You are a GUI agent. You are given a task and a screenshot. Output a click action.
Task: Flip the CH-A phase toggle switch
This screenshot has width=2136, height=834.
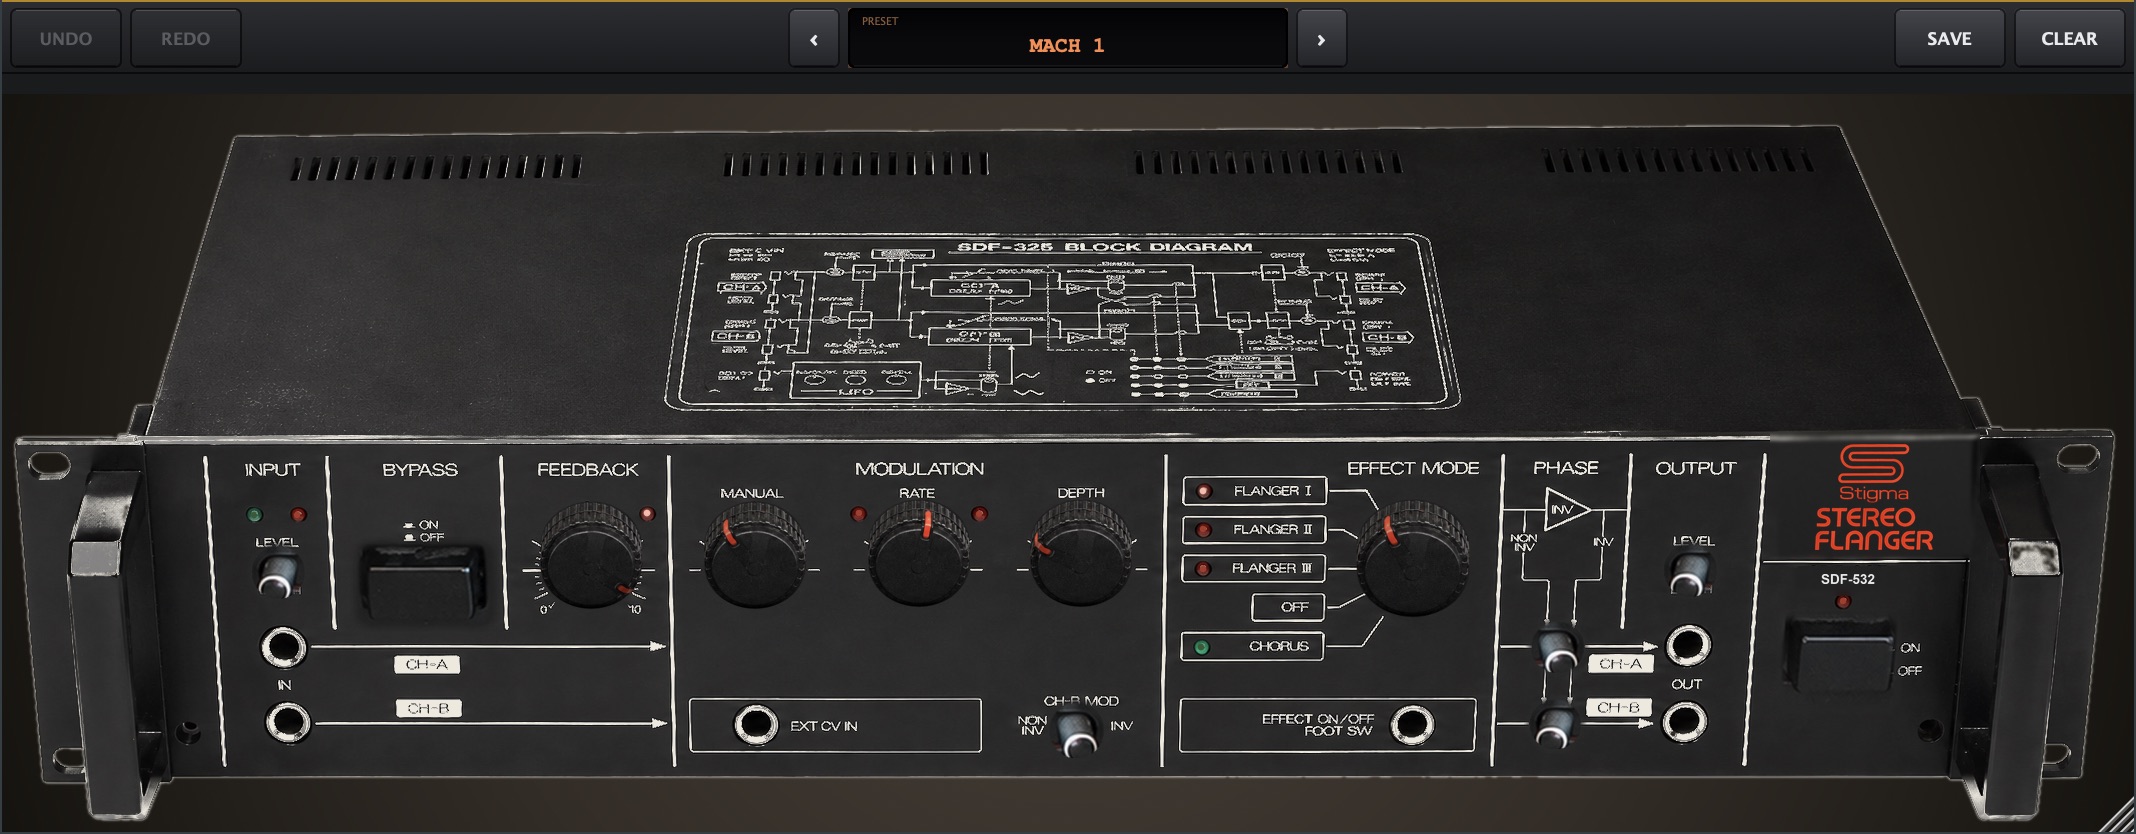pos(1557,650)
